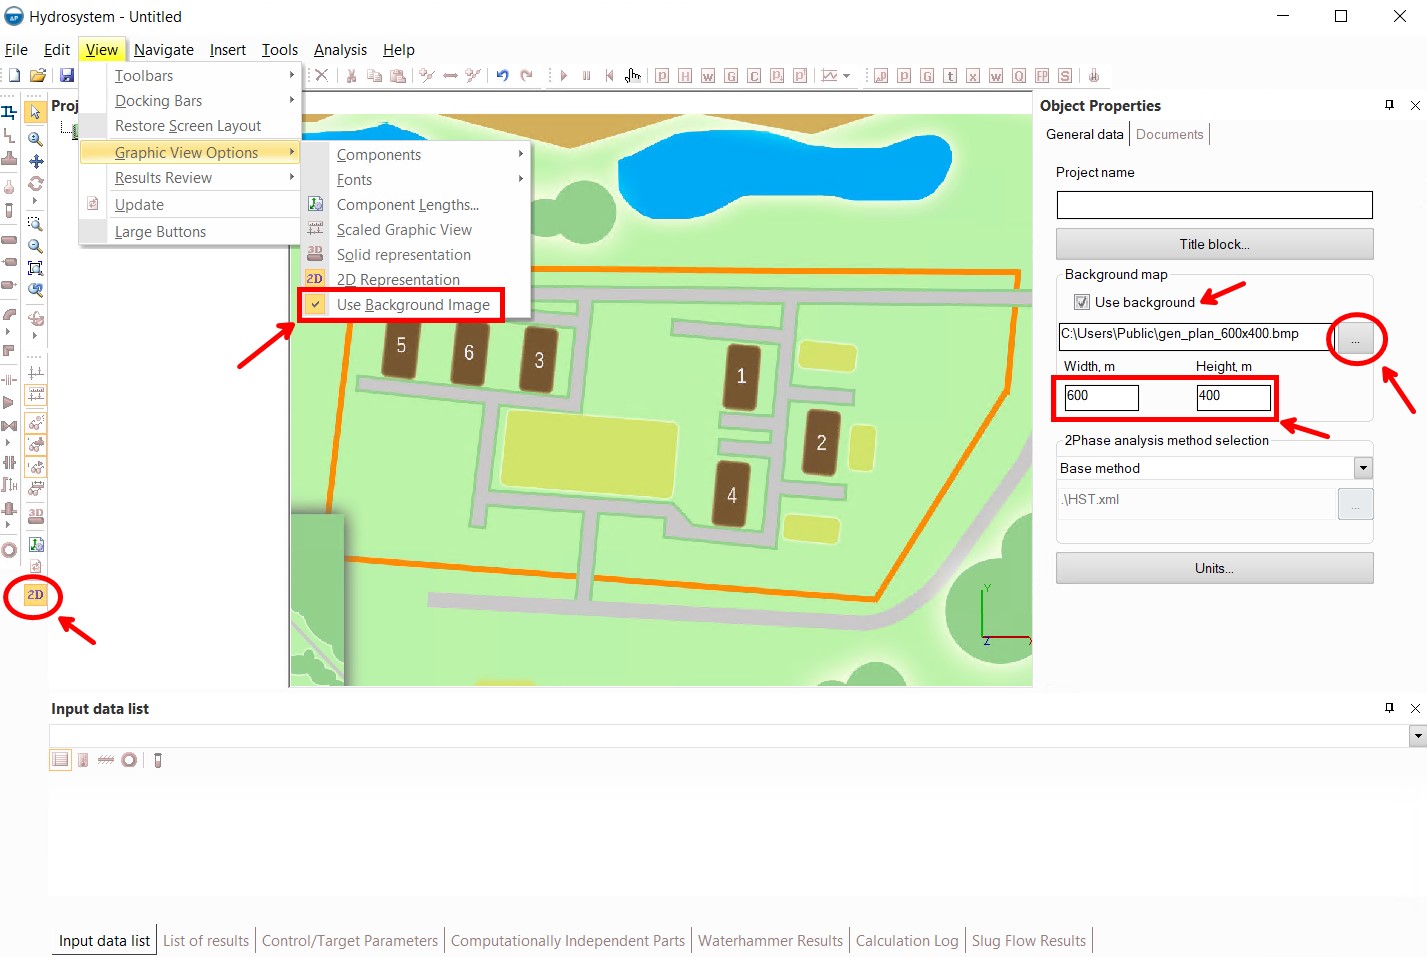Click the Save floppy disk icon
Image resolution: width=1427 pixels, height=957 pixels.
tap(66, 76)
